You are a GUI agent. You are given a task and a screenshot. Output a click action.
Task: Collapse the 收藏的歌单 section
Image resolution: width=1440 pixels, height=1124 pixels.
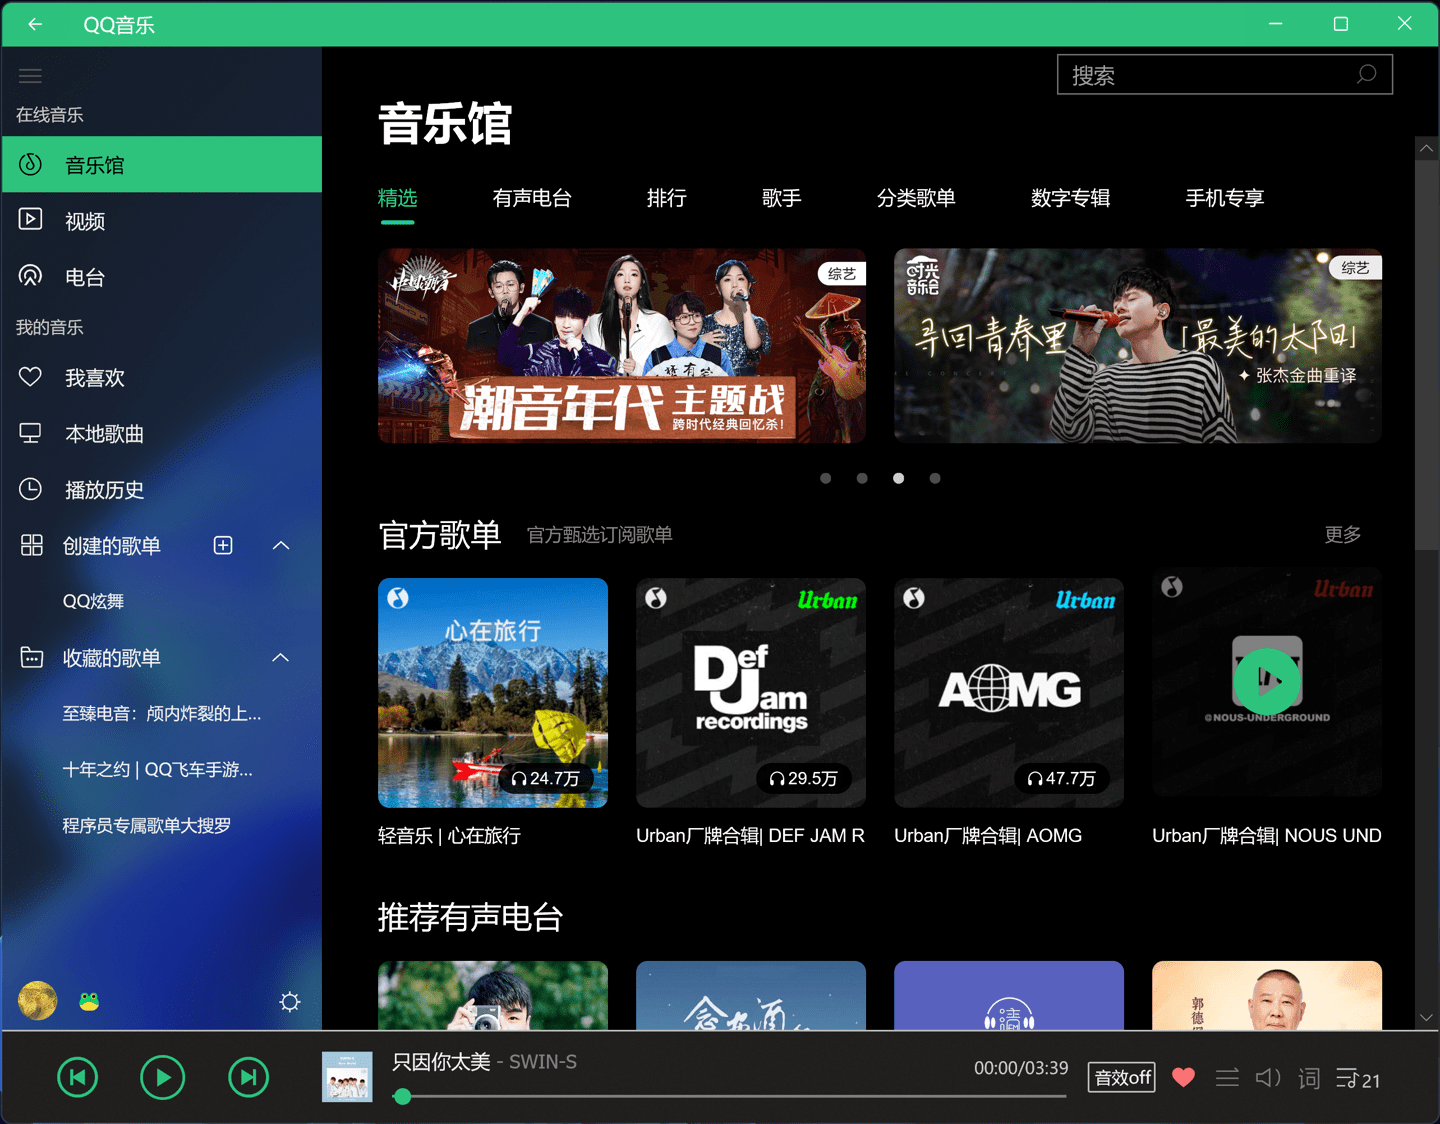pyautogui.click(x=281, y=657)
